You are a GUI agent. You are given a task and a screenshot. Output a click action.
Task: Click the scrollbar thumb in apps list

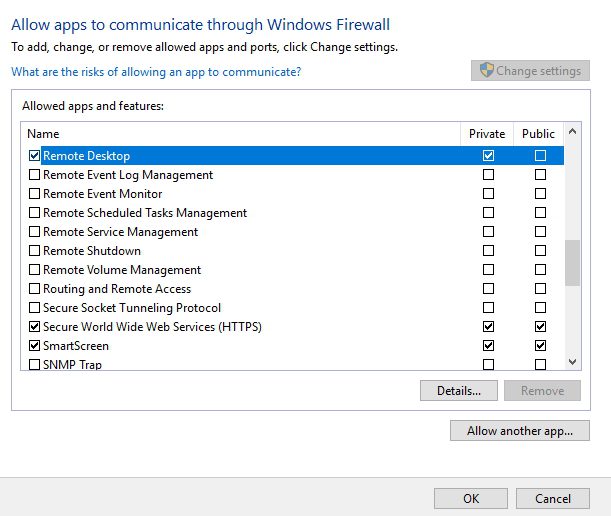[573, 263]
